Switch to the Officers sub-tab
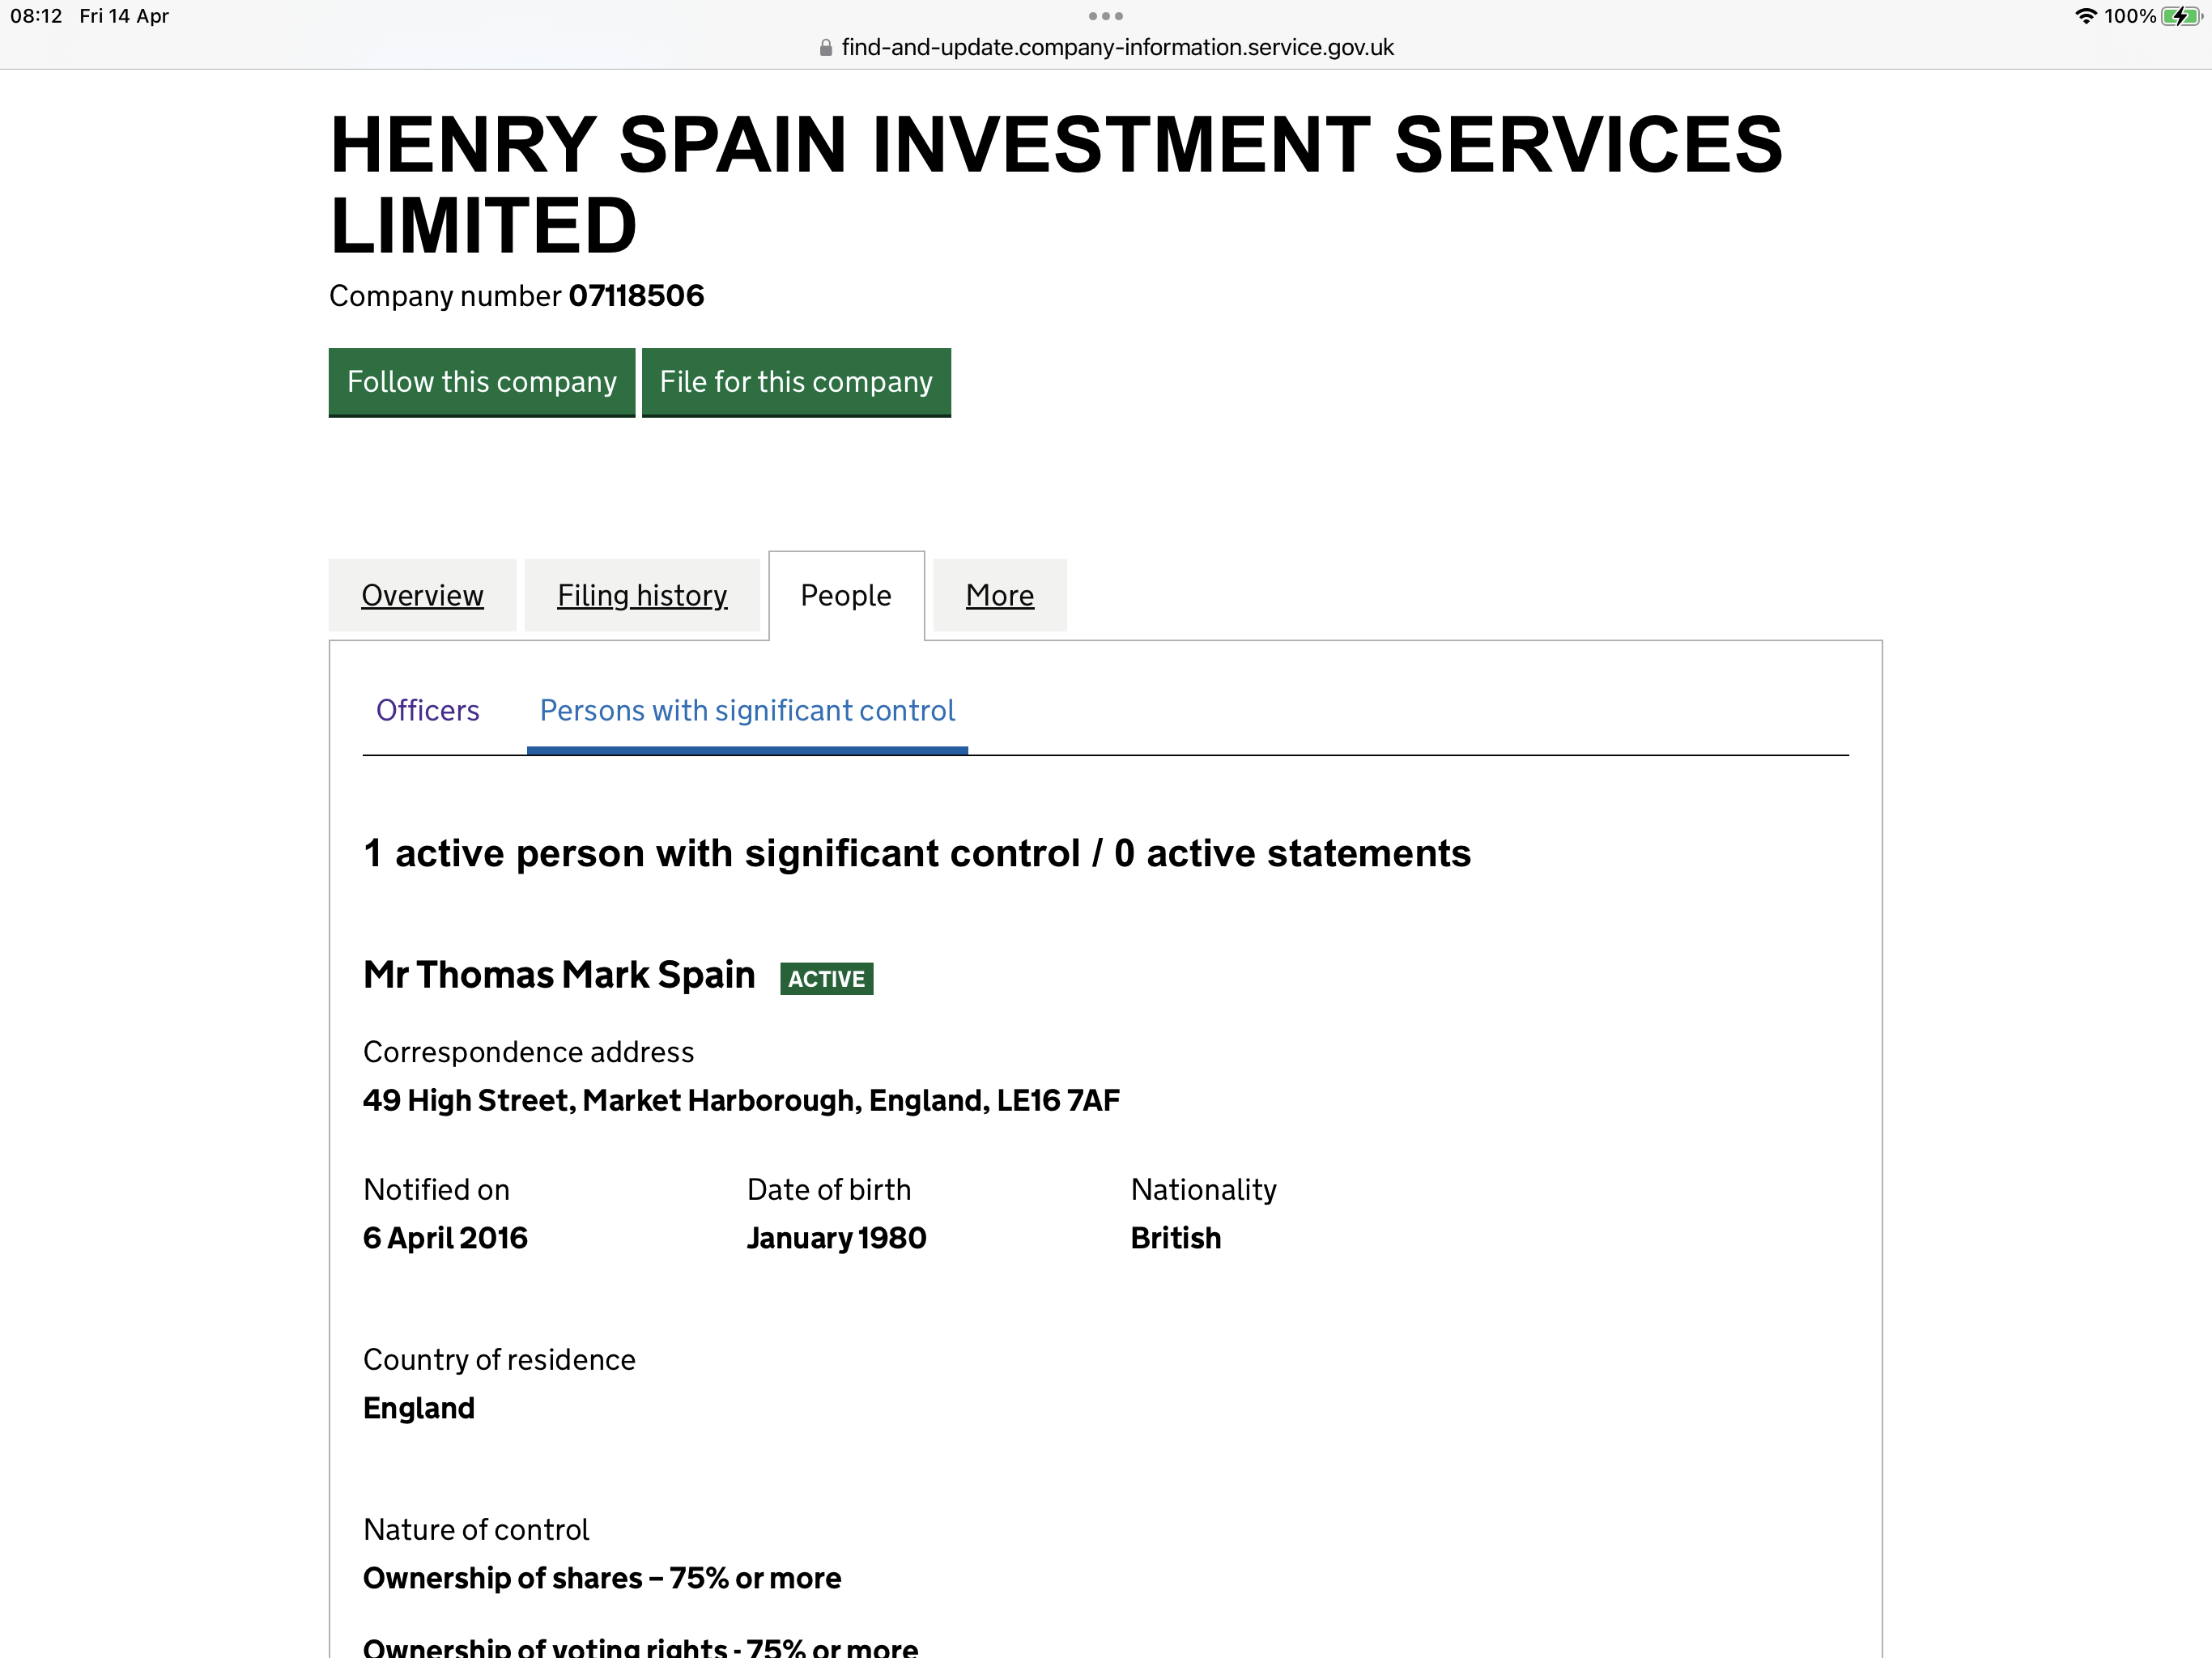2212x1658 pixels. click(x=428, y=710)
